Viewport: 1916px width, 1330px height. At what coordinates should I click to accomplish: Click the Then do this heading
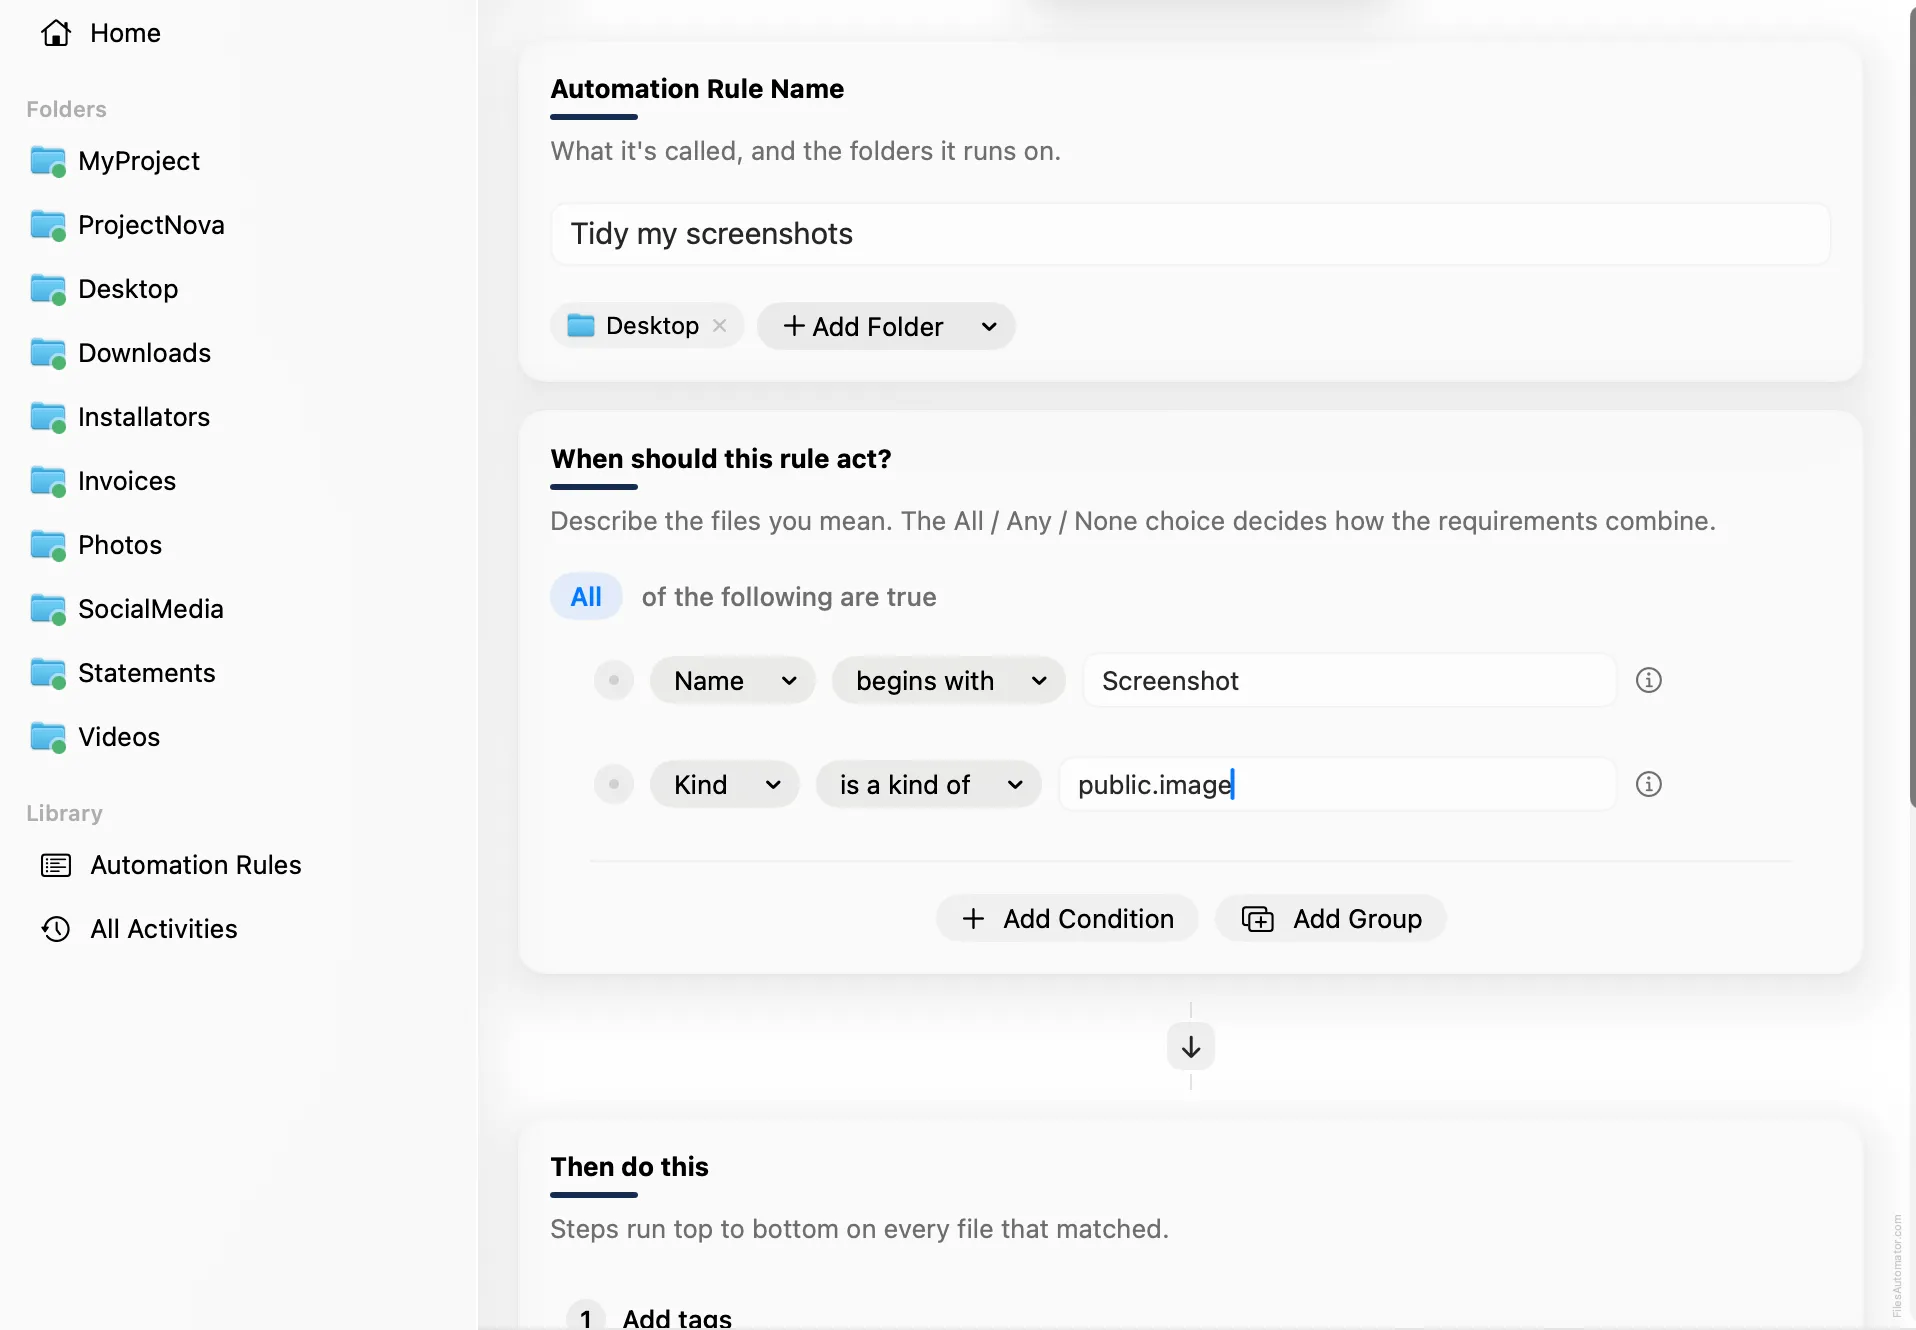(x=629, y=1167)
